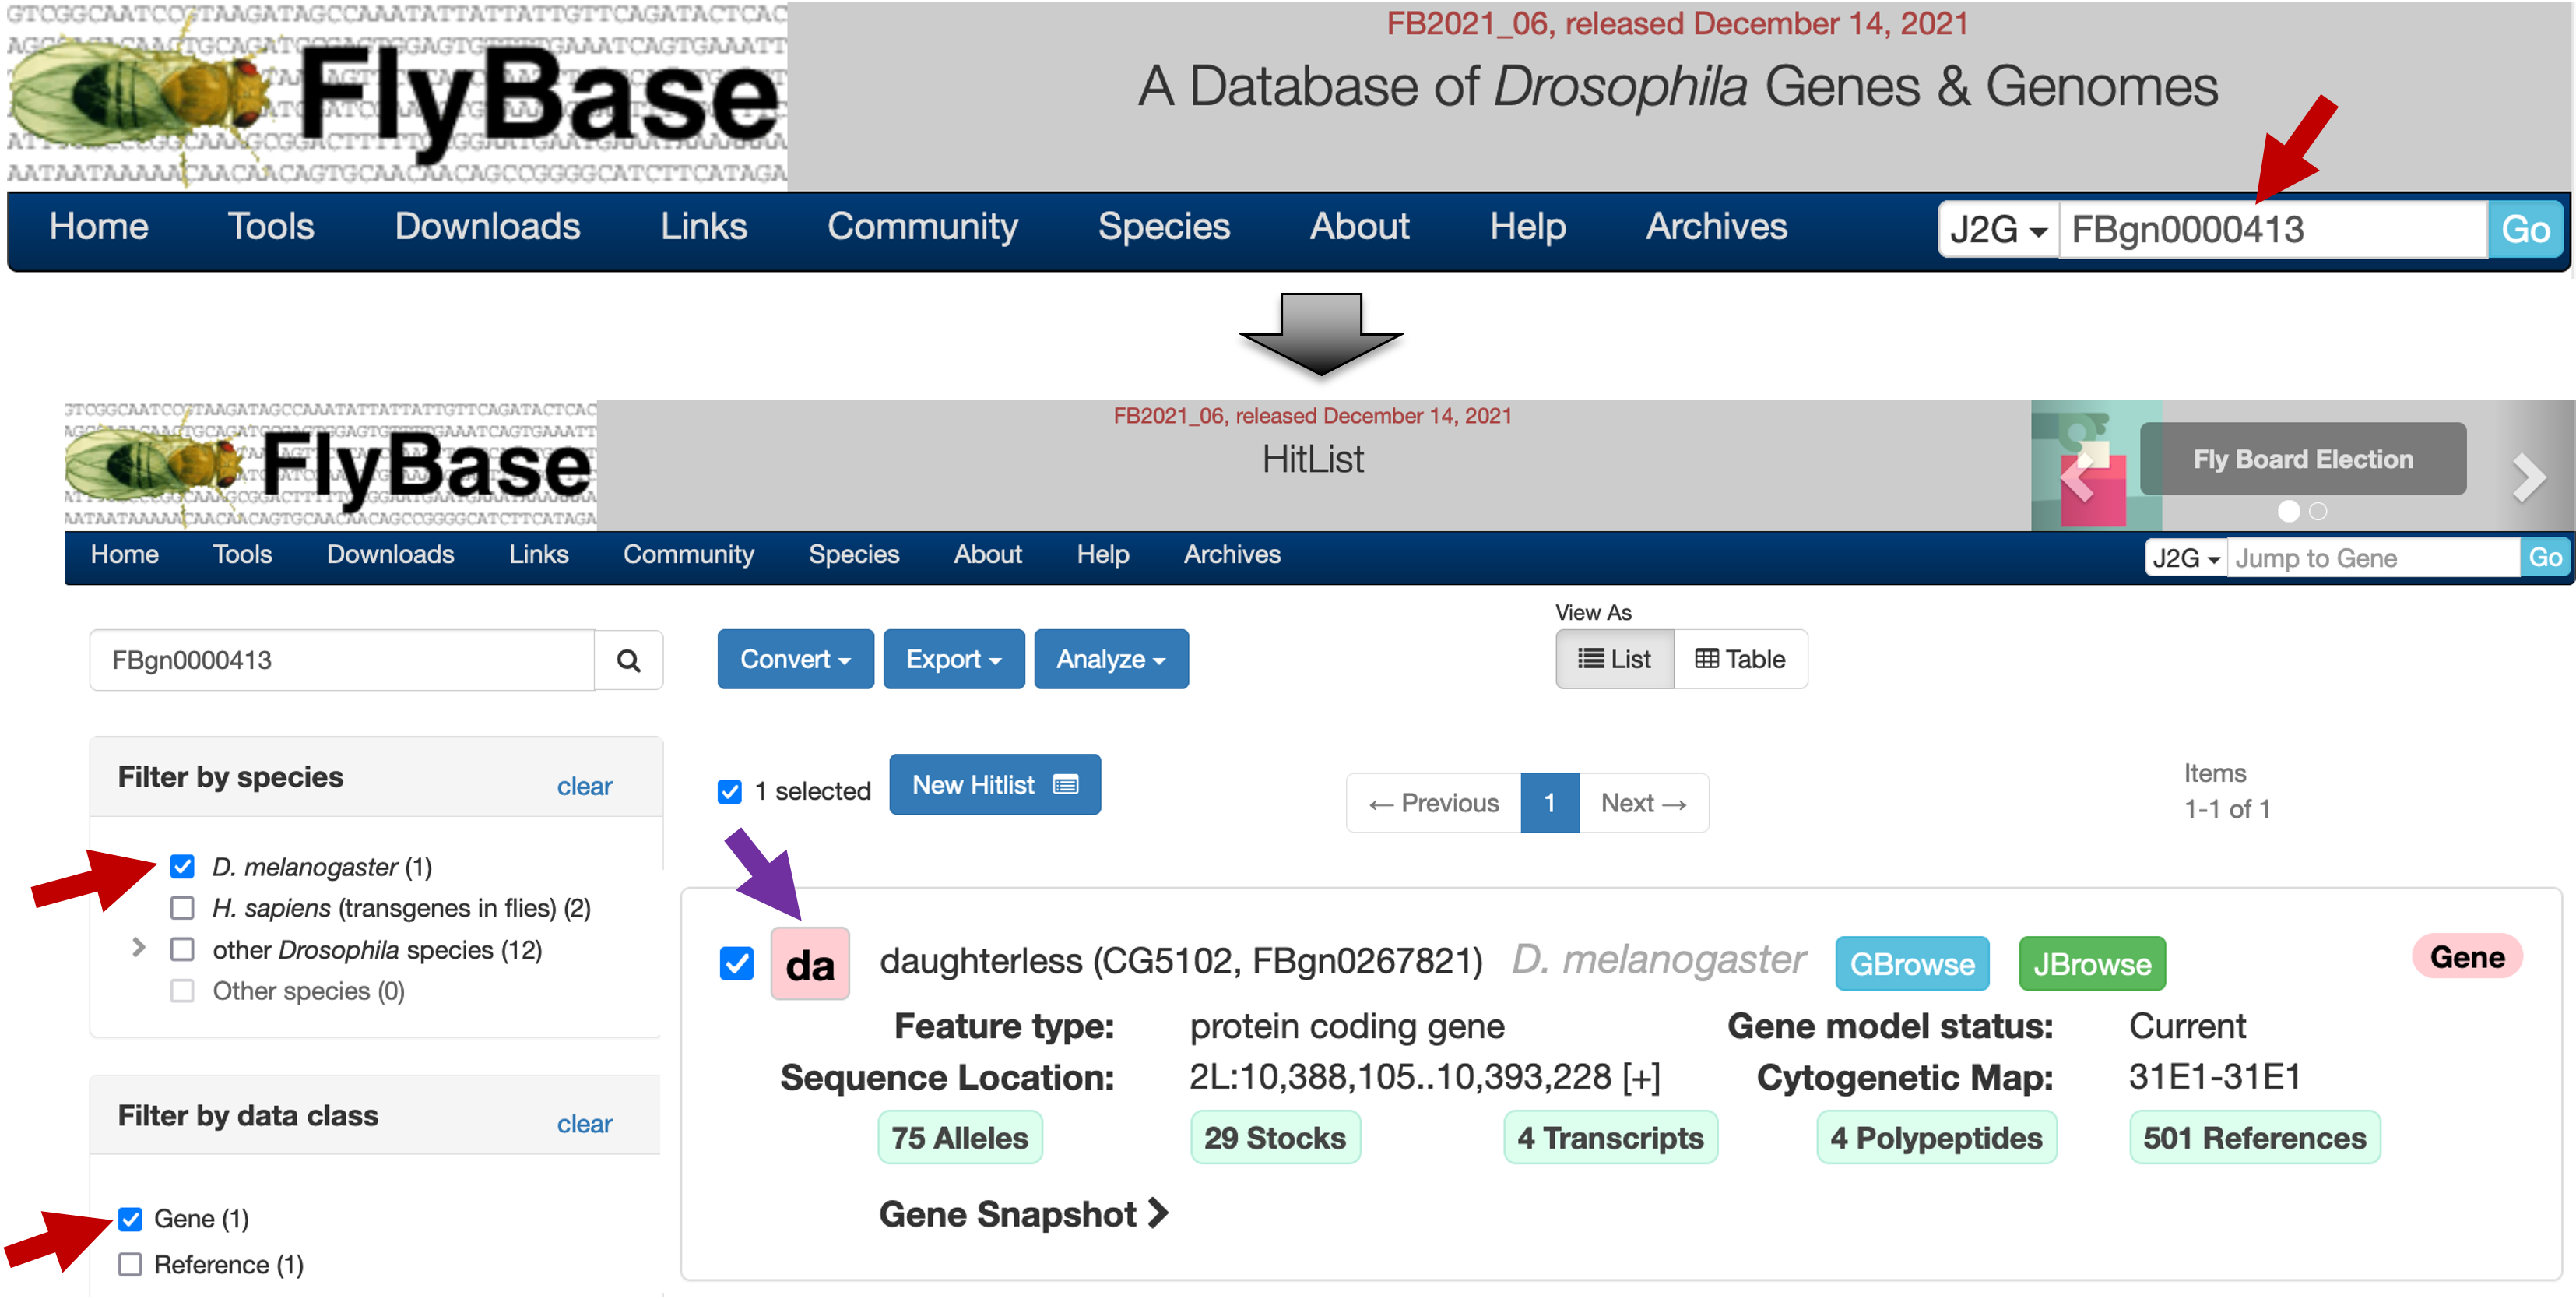This screenshot has width=2576, height=1299.
Task: Open the Convert dropdown
Action: 795,659
